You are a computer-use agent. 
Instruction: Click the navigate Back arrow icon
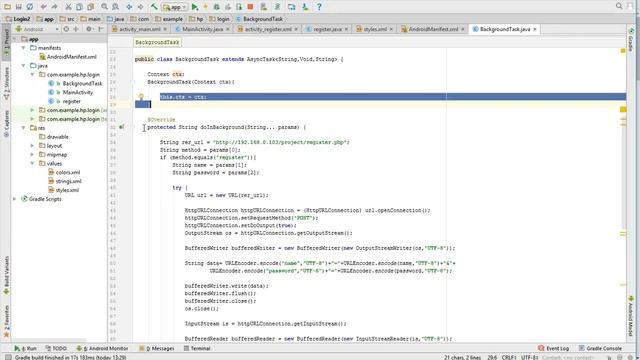[x=129, y=7]
